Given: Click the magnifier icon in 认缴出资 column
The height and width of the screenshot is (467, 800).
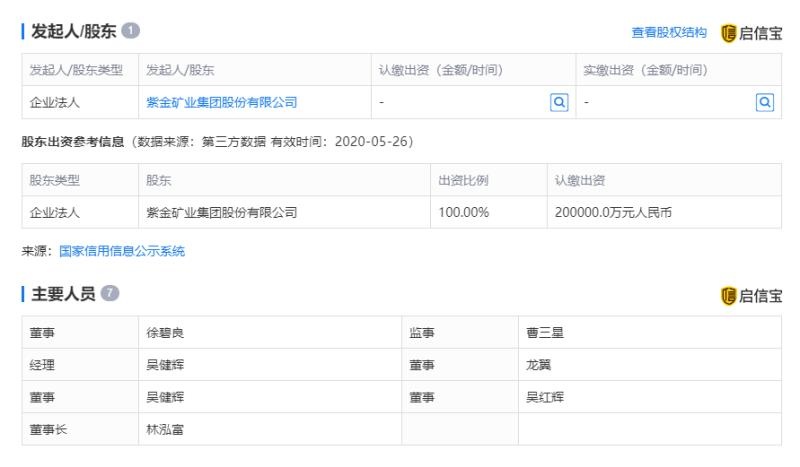Looking at the screenshot, I should click(x=559, y=102).
